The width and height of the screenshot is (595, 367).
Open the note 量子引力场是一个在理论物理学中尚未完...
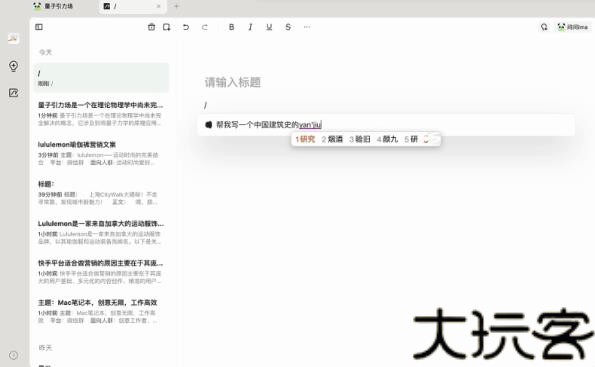(x=101, y=113)
